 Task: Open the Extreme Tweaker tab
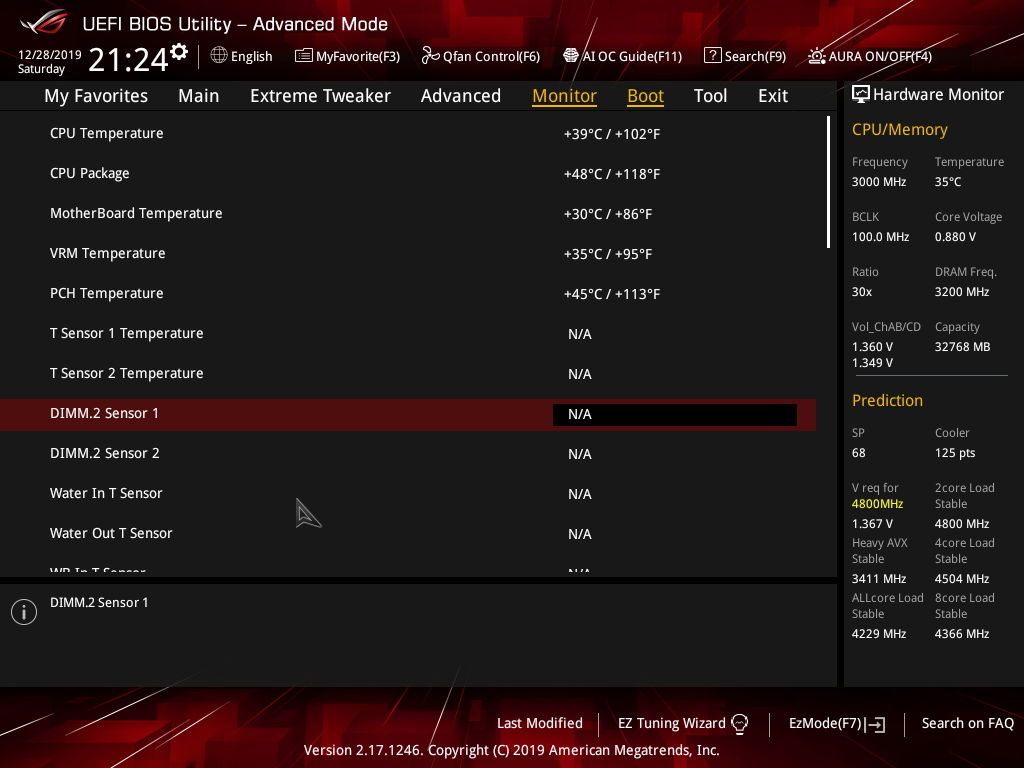[321, 96]
